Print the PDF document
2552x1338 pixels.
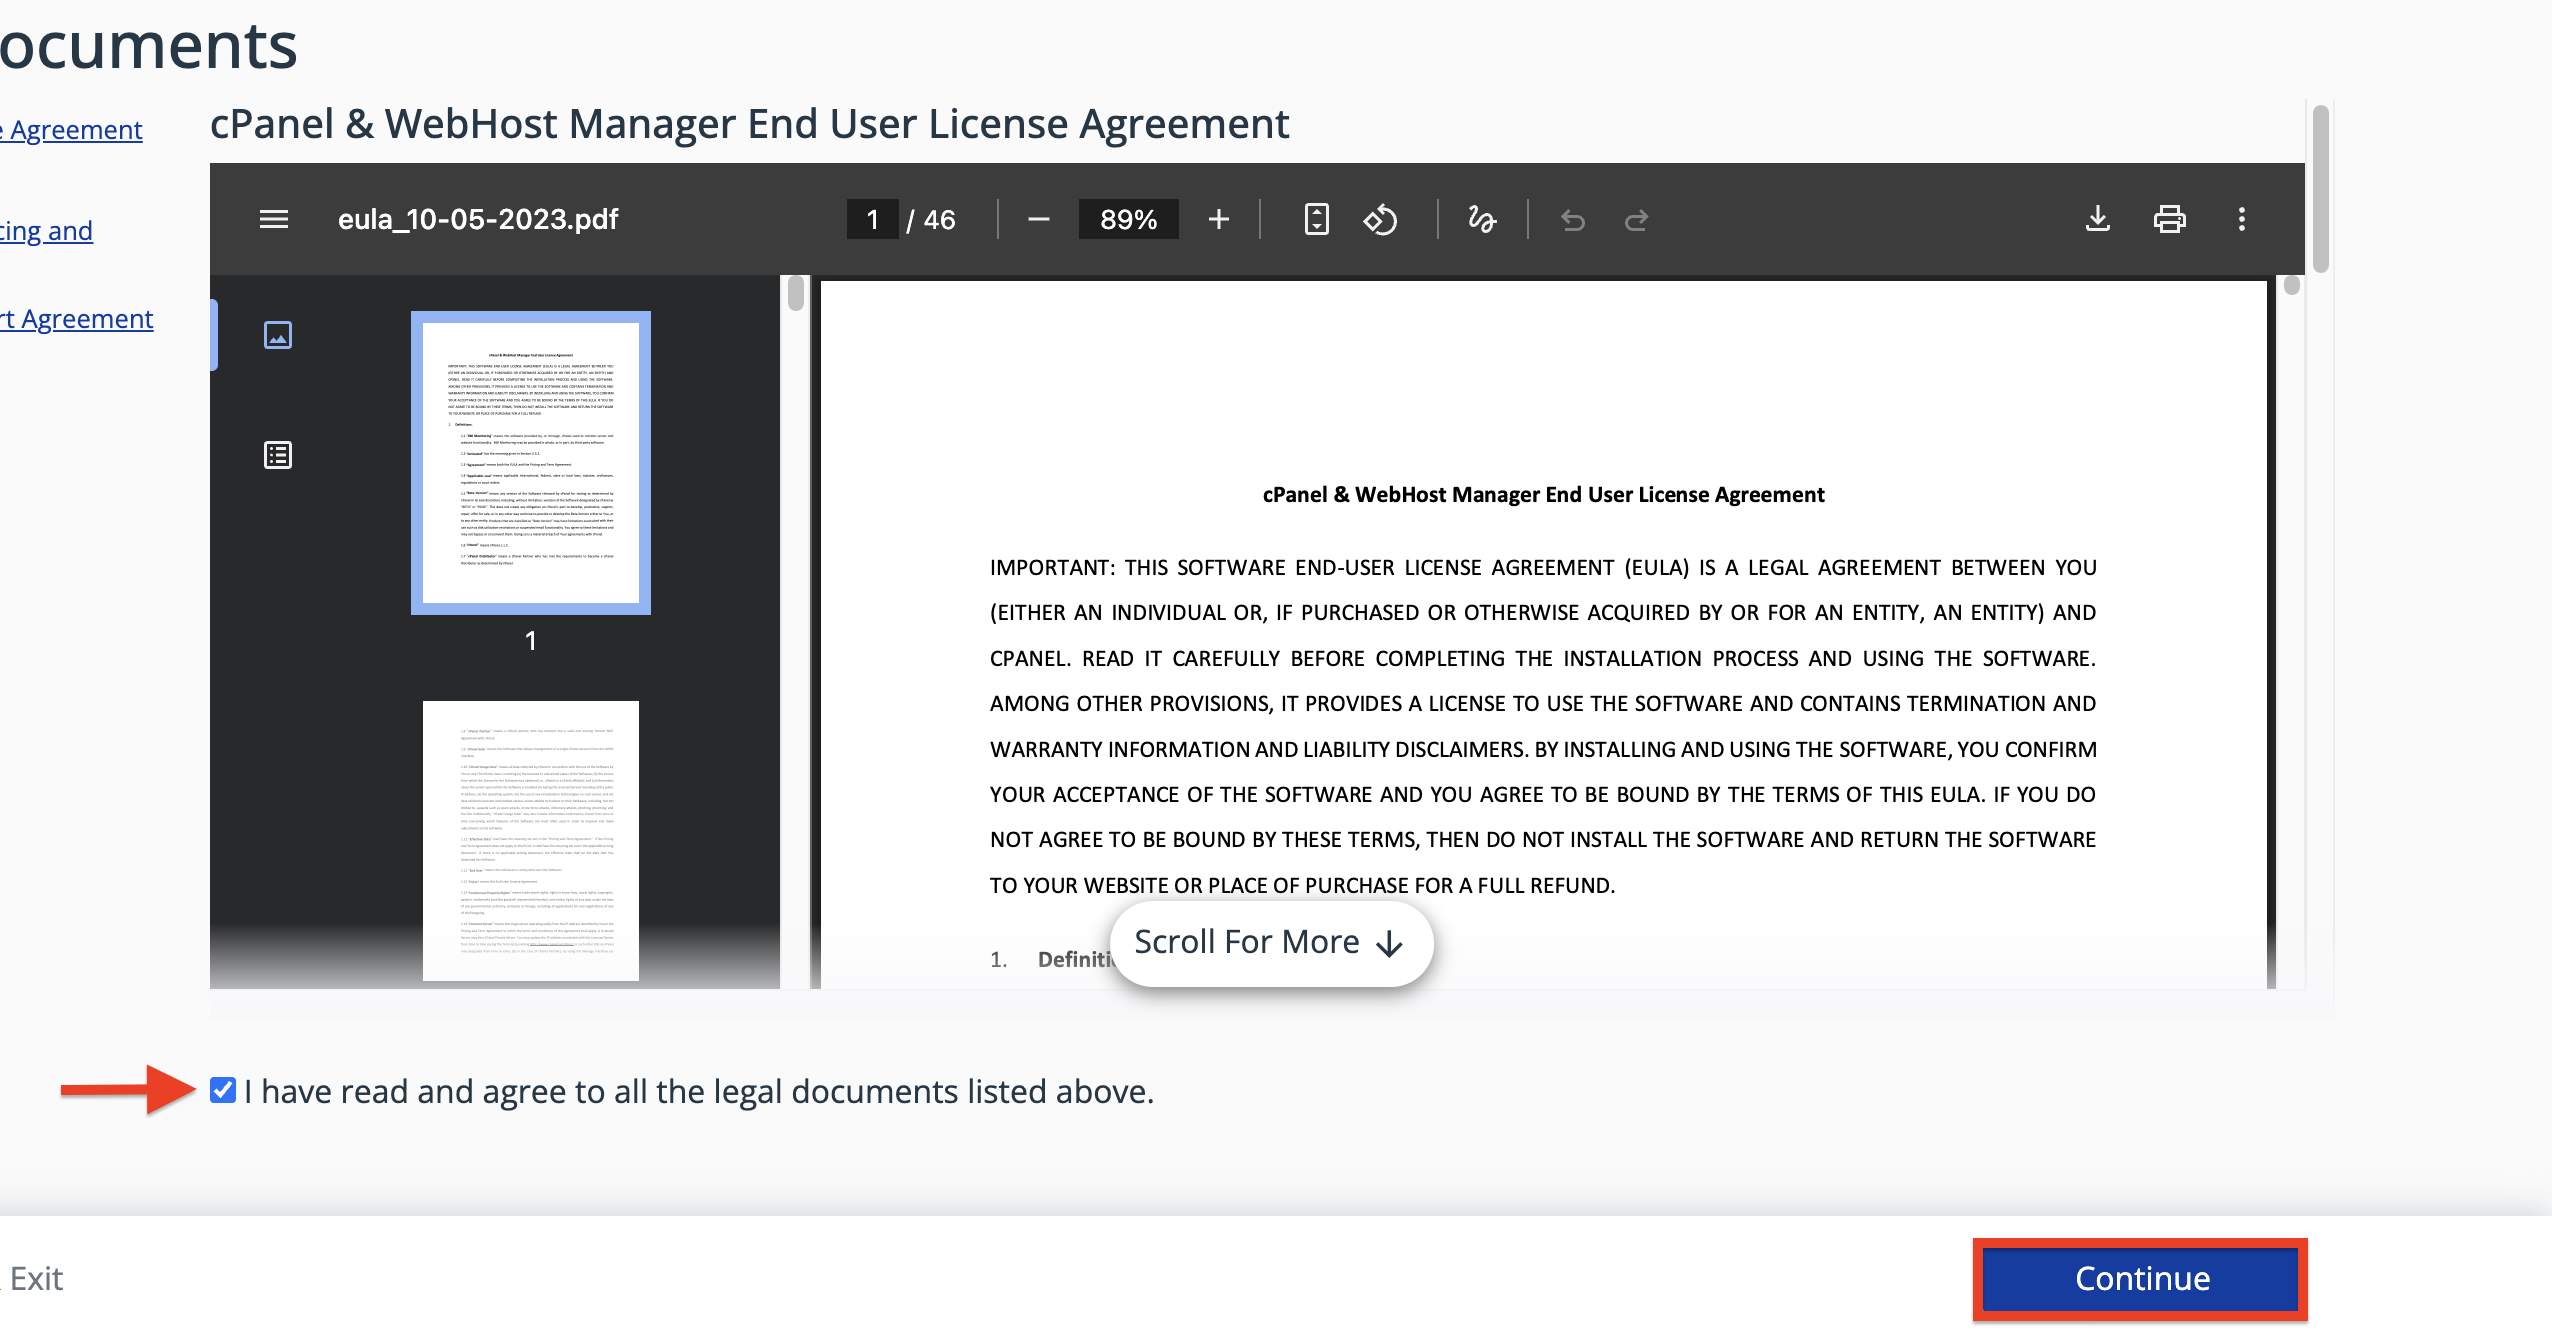(2169, 219)
